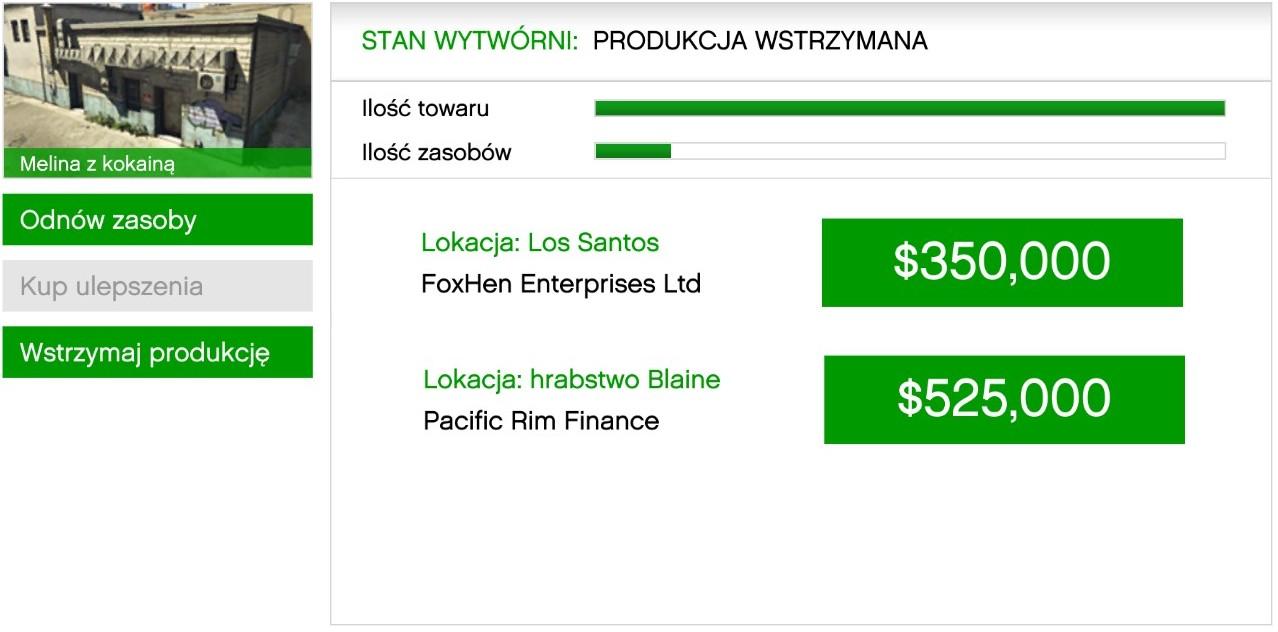The image size is (1278, 632).
Task: Click 'Wstrzymaj produkcję' to halt production
Action: coord(158,352)
